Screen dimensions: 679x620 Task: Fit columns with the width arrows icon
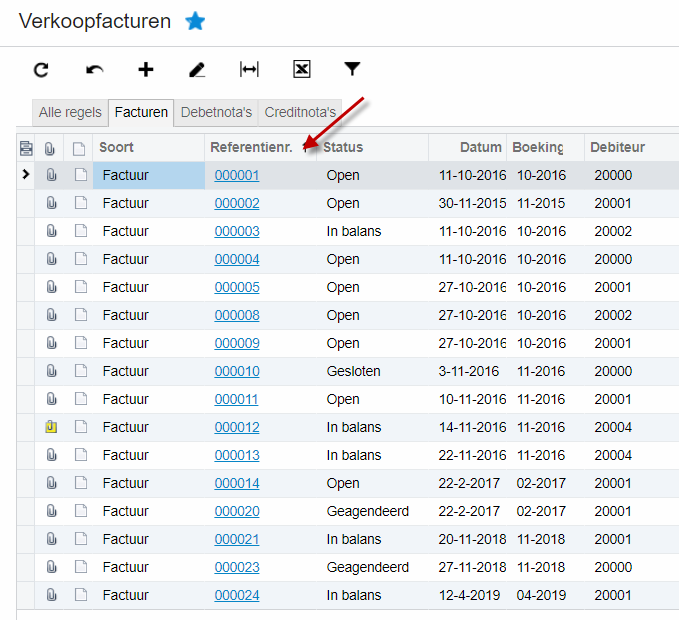249,69
